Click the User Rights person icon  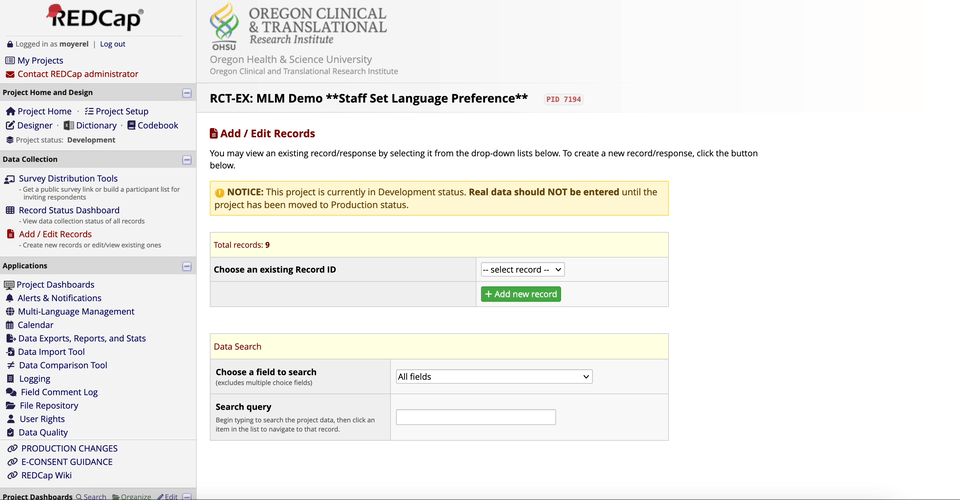click(10, 419)
